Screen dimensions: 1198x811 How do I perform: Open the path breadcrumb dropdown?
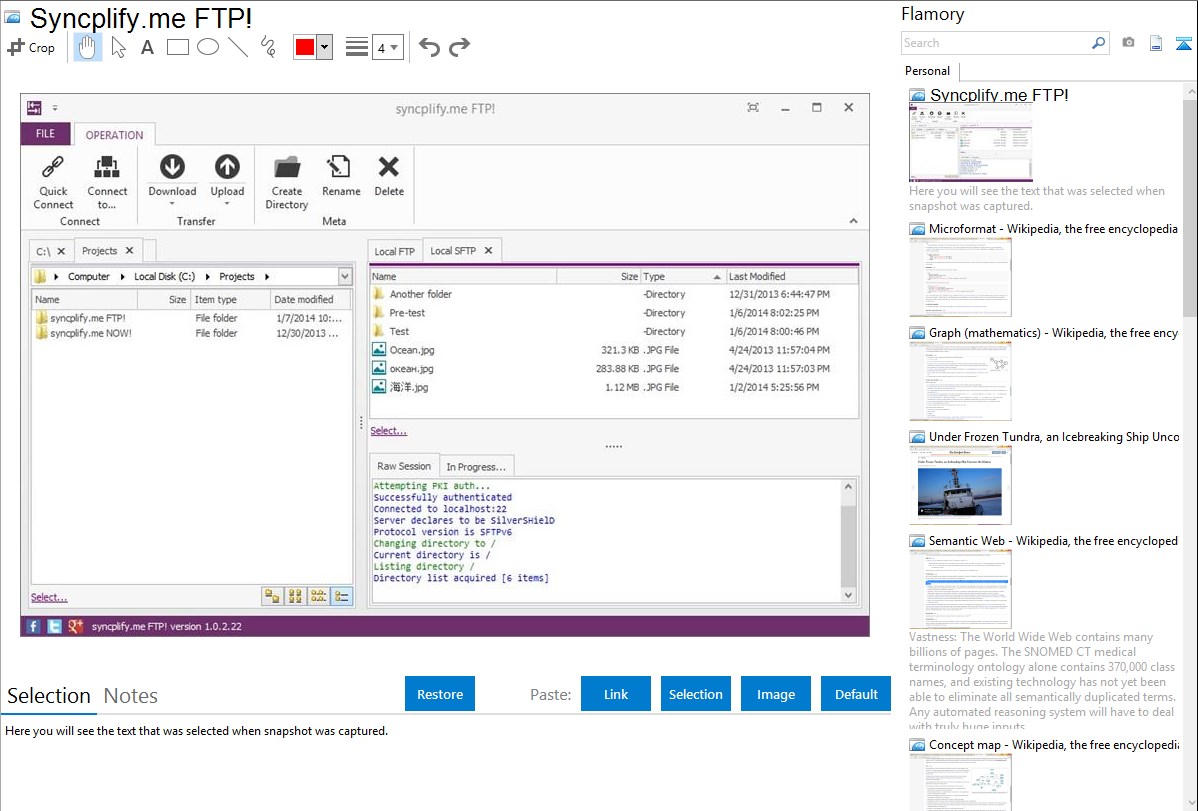pos(345,276)
